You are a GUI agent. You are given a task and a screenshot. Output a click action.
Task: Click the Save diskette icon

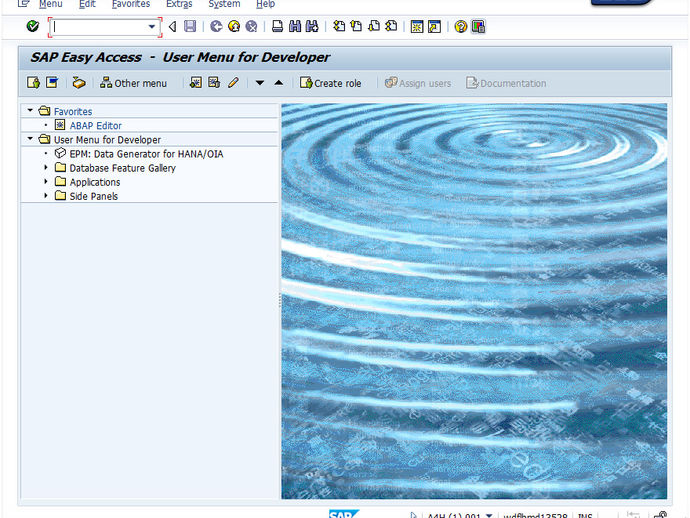click(x=190, y=26)
